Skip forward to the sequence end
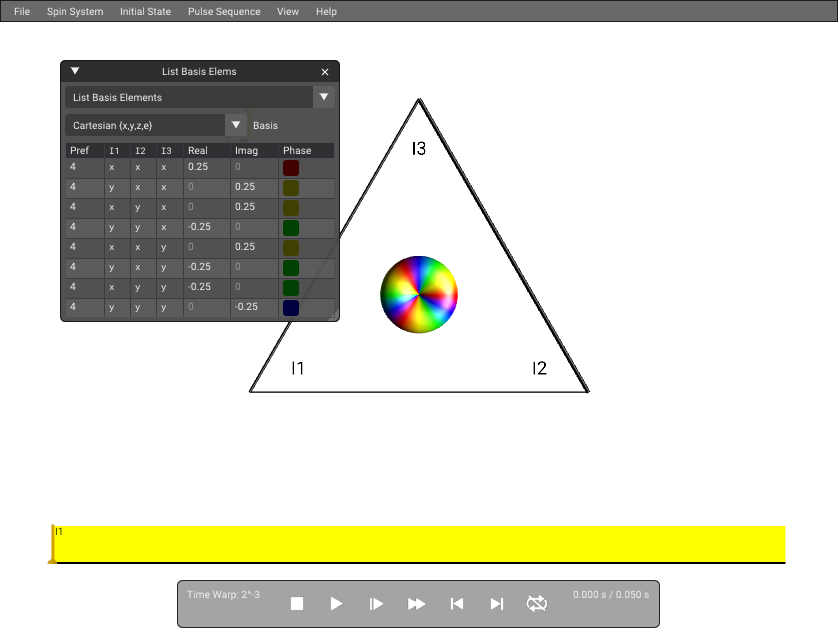 tap(496, 603)
